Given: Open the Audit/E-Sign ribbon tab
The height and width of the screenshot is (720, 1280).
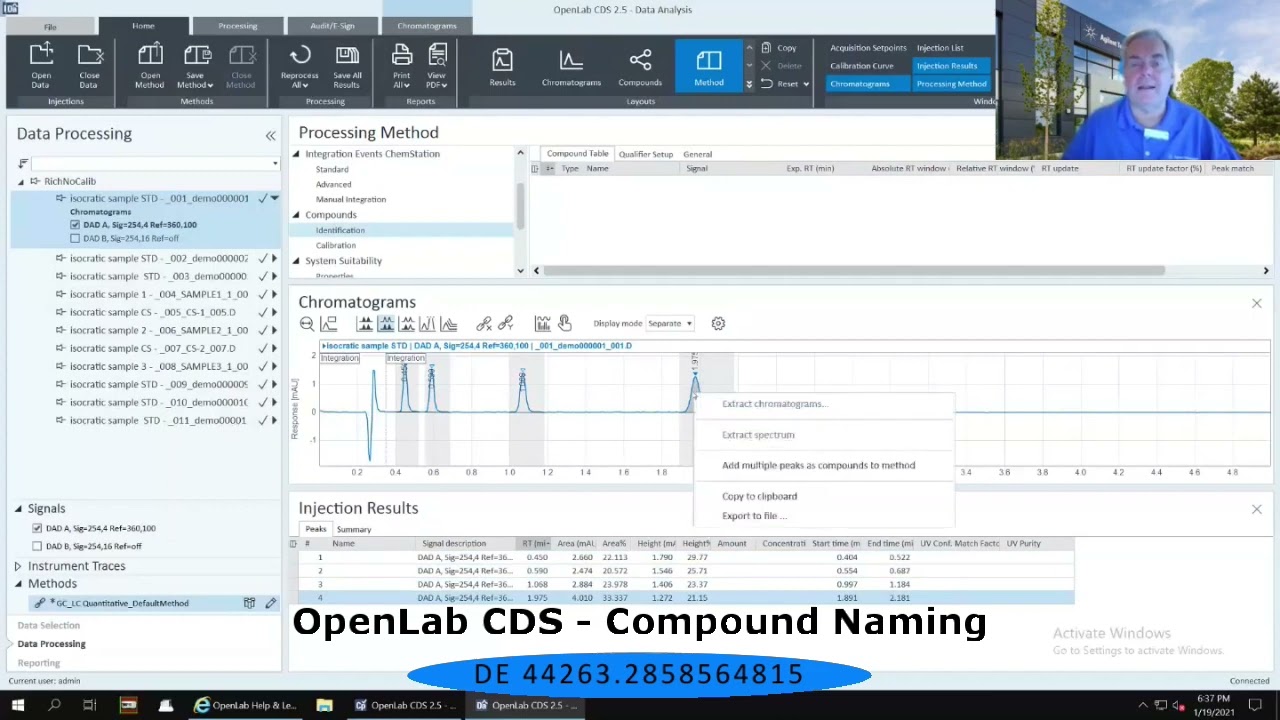Looking at the screenshot, I should pyautogui.click(x=332, y=26).
